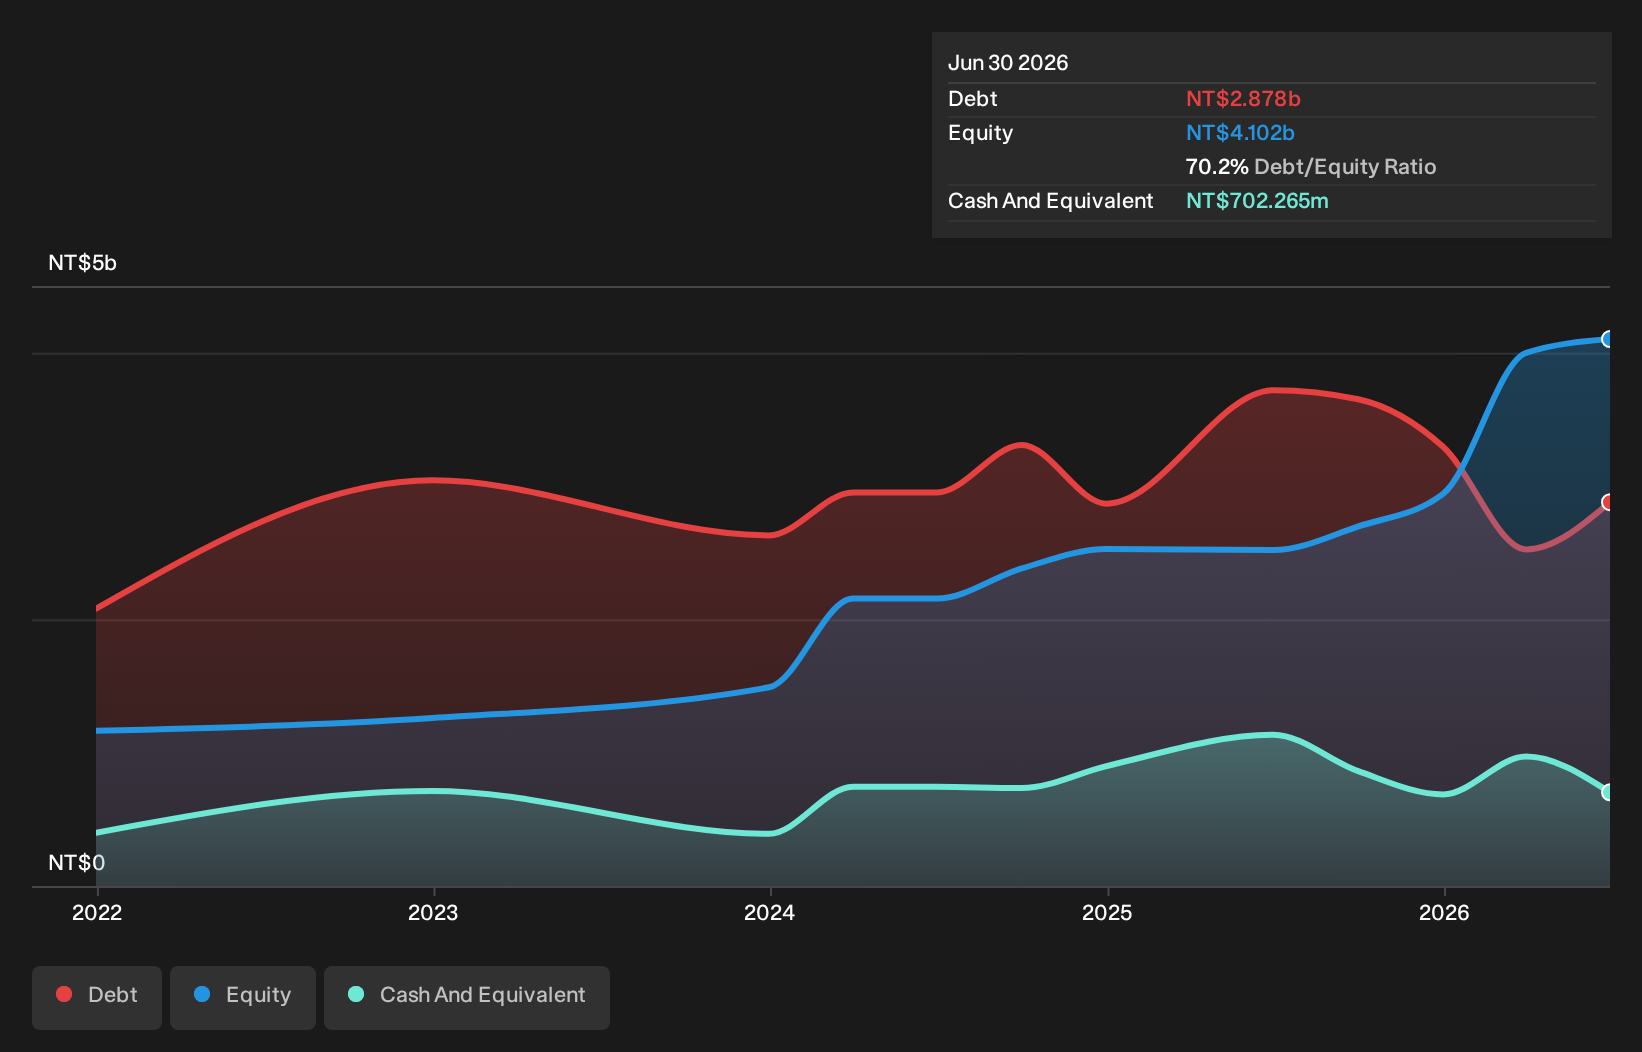Select the teal Cash endpoint marker on chart
This screenshot has width=1642, height=1052.
(x=1608, y=792)
